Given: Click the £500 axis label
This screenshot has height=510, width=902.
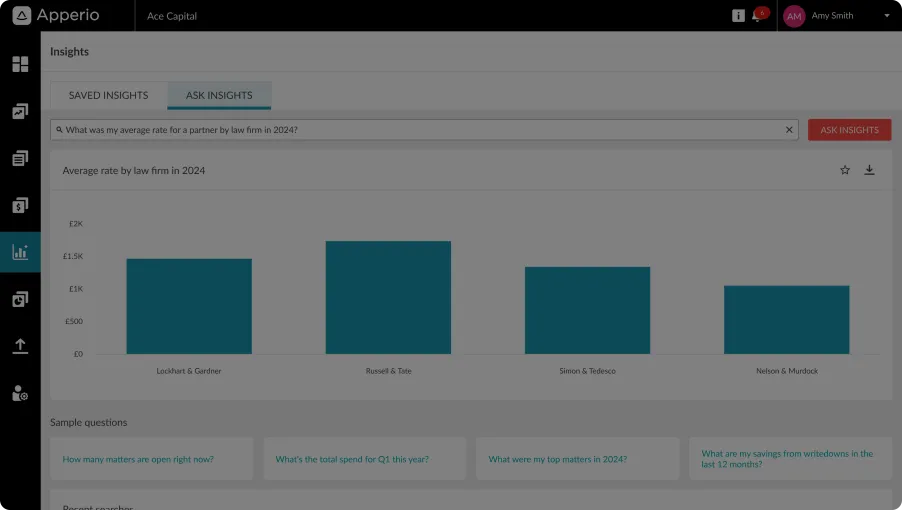Looking at the screenshot, I should (x=74, y=321).
